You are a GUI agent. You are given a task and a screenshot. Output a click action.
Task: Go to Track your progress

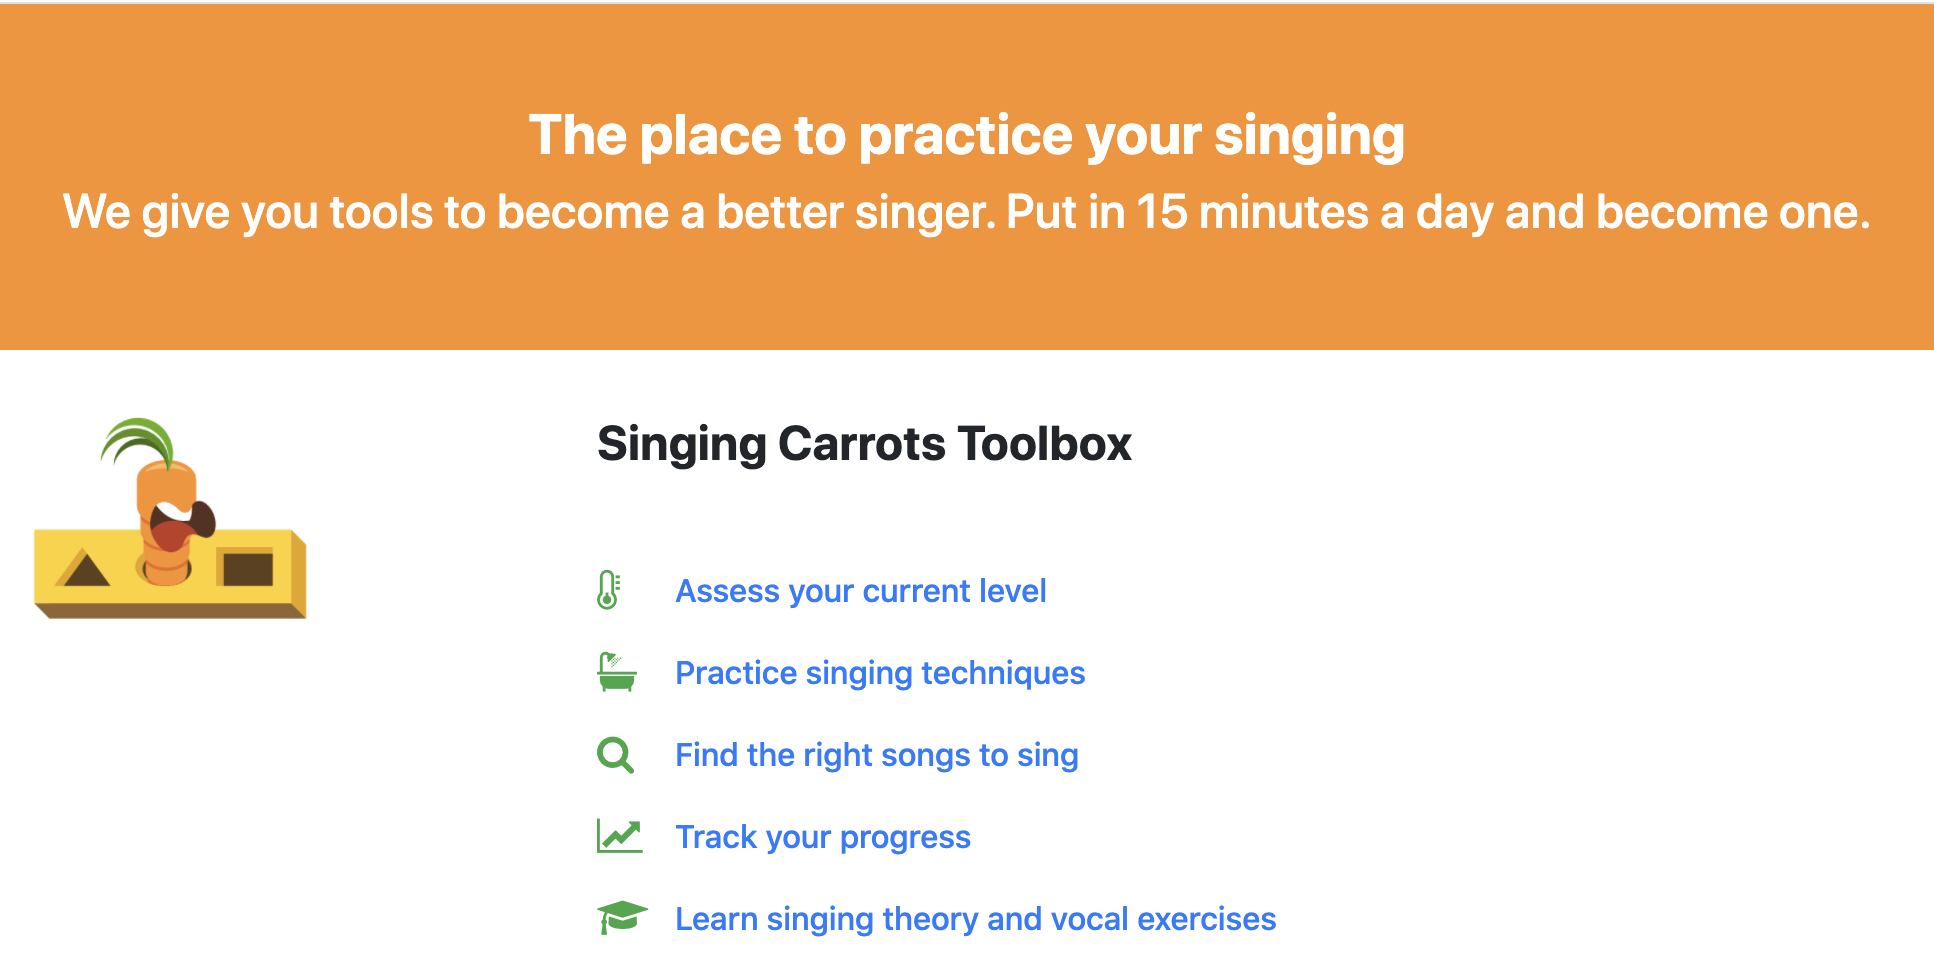click(822, 837)
